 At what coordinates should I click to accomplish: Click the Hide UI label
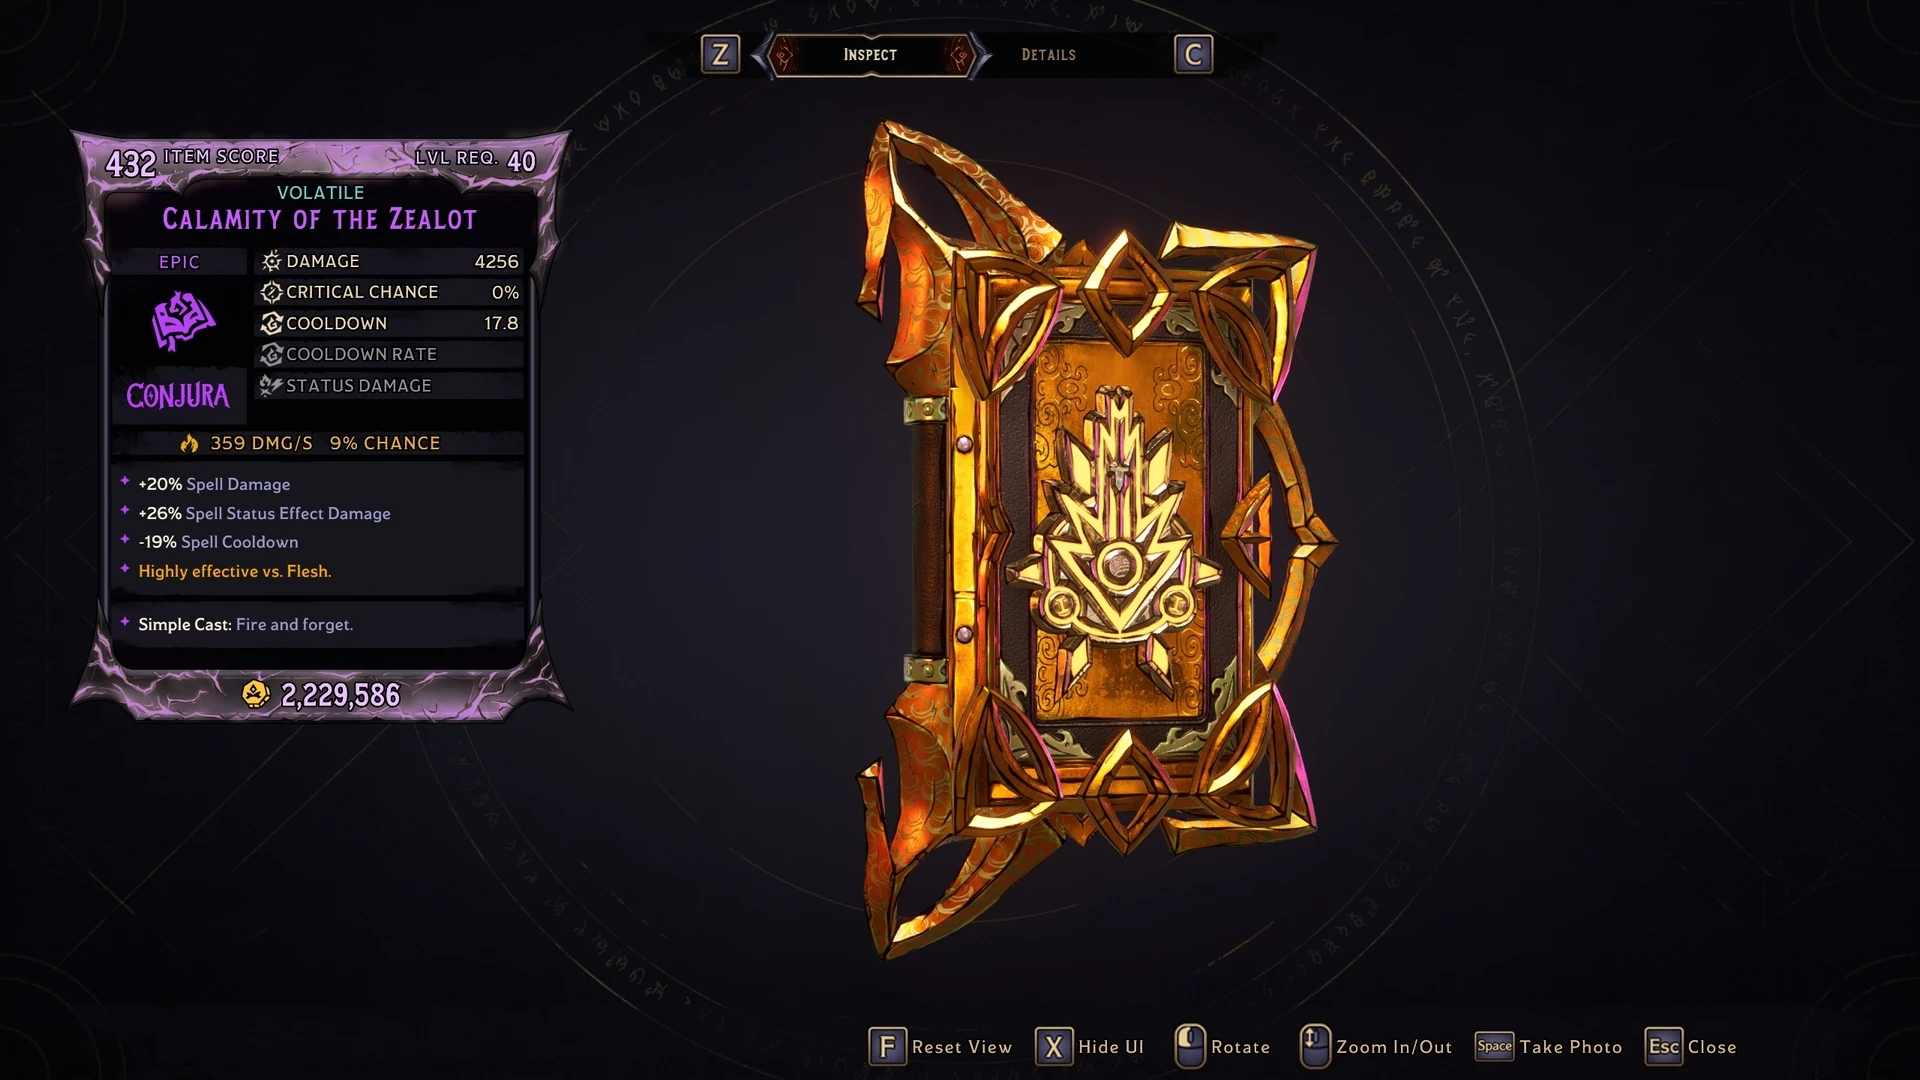(1110, 1047)
